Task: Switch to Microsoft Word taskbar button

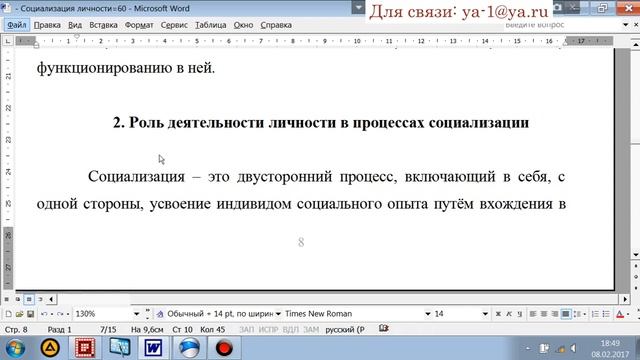Action: (x=153, y=348)
